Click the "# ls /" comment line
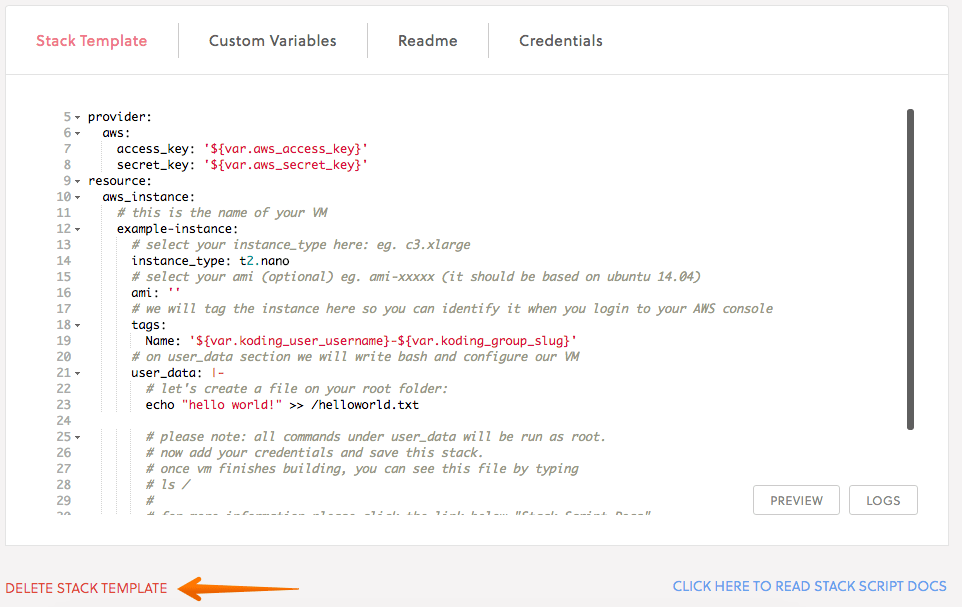The width and height of the screenshot is (962, 607). [168, 484]
